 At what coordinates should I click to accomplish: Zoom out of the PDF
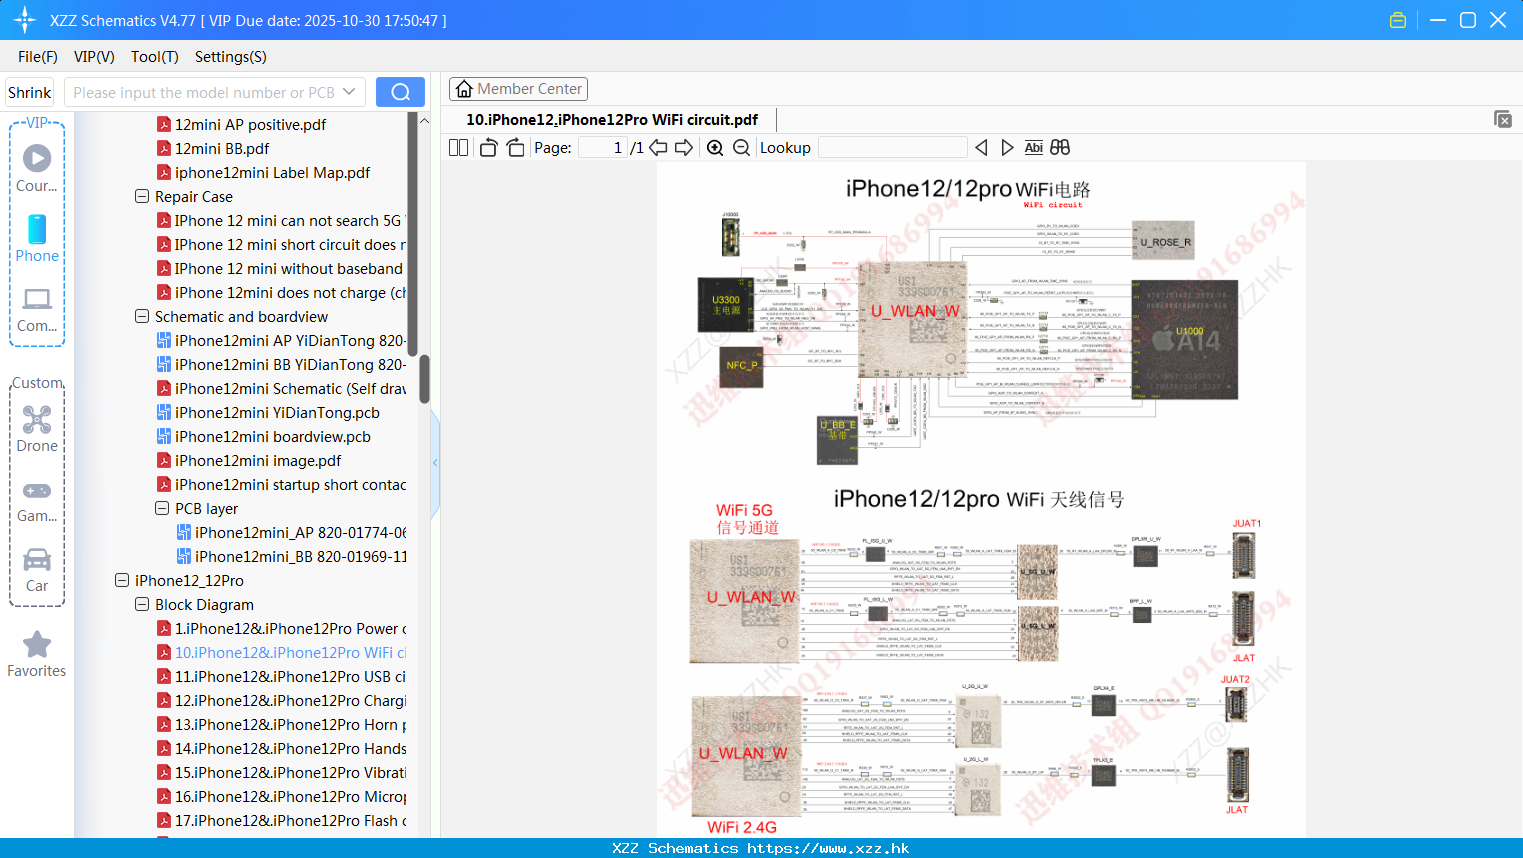[741, 148]
